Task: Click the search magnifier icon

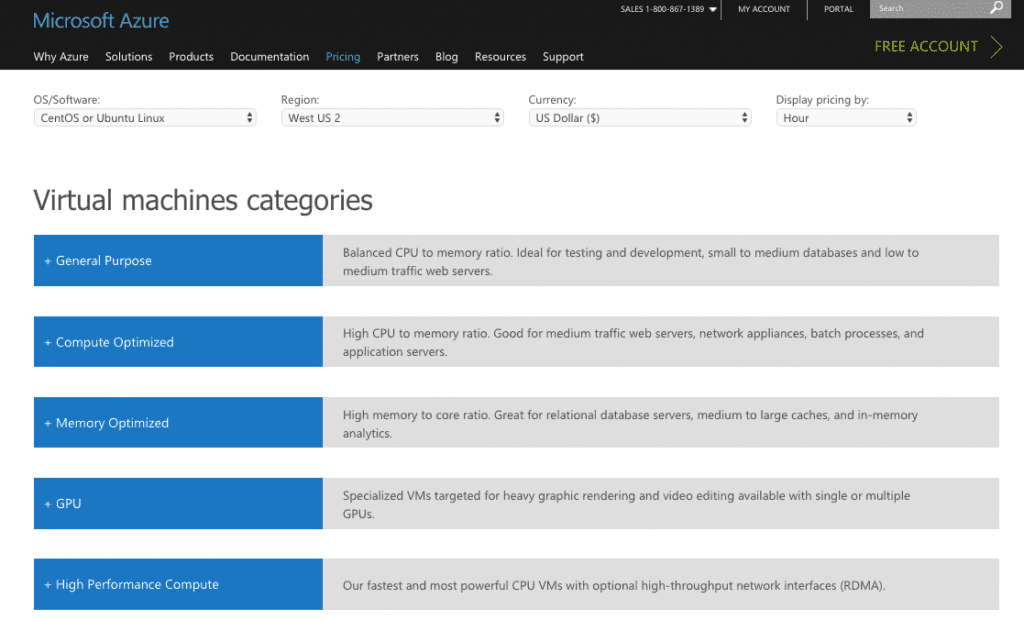Action: pyautogui.click(x=996, y=8)
